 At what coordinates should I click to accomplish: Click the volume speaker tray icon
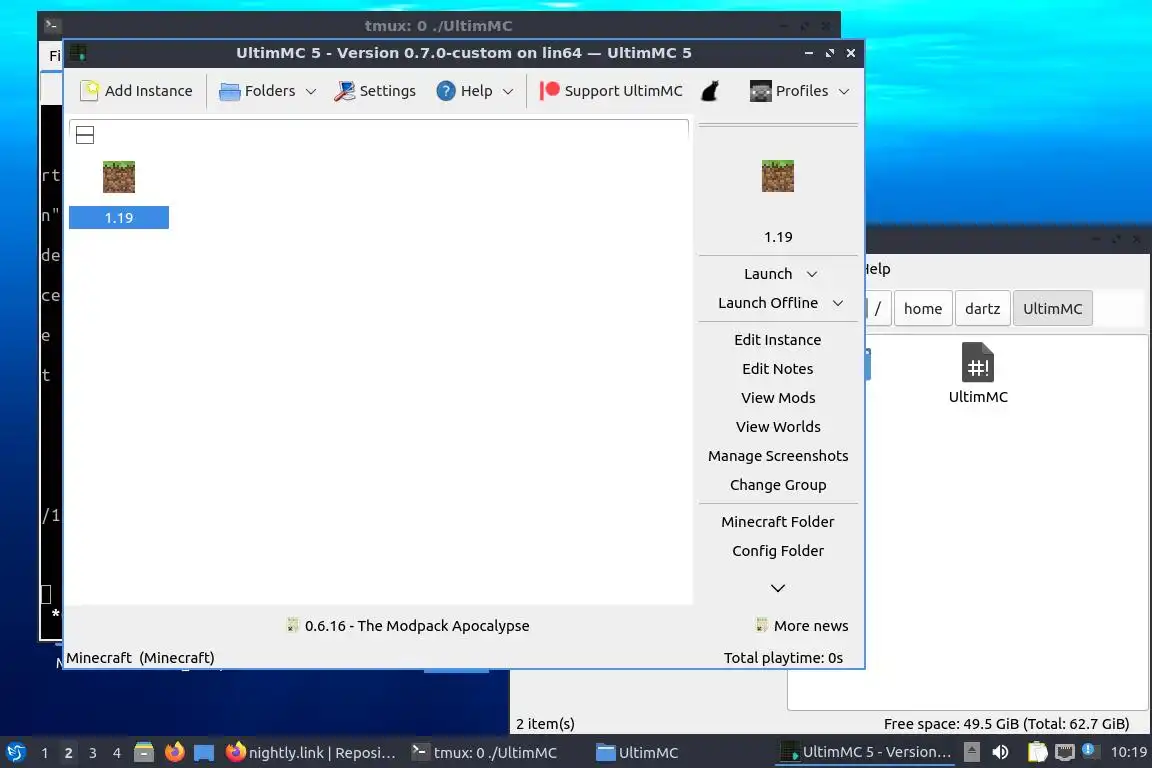[x=1000, y=753]
